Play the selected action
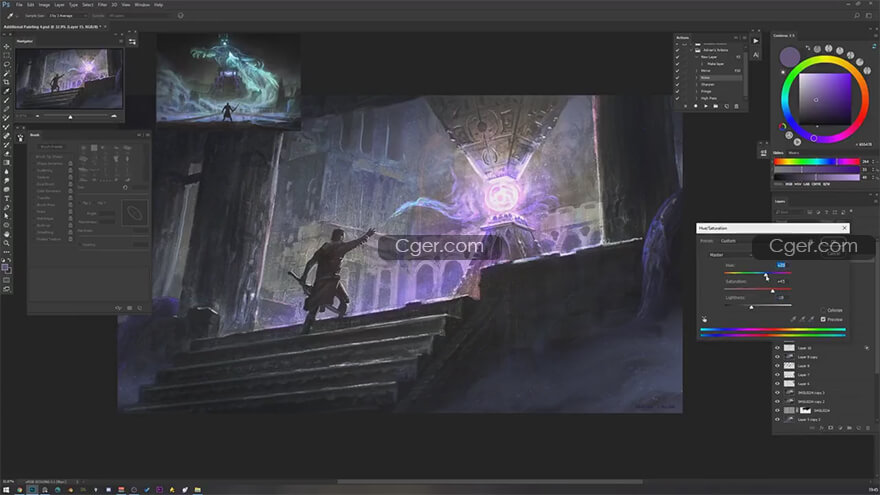This screenshot has width=880, height=495. pyautogui.click(x=705, y=106)
